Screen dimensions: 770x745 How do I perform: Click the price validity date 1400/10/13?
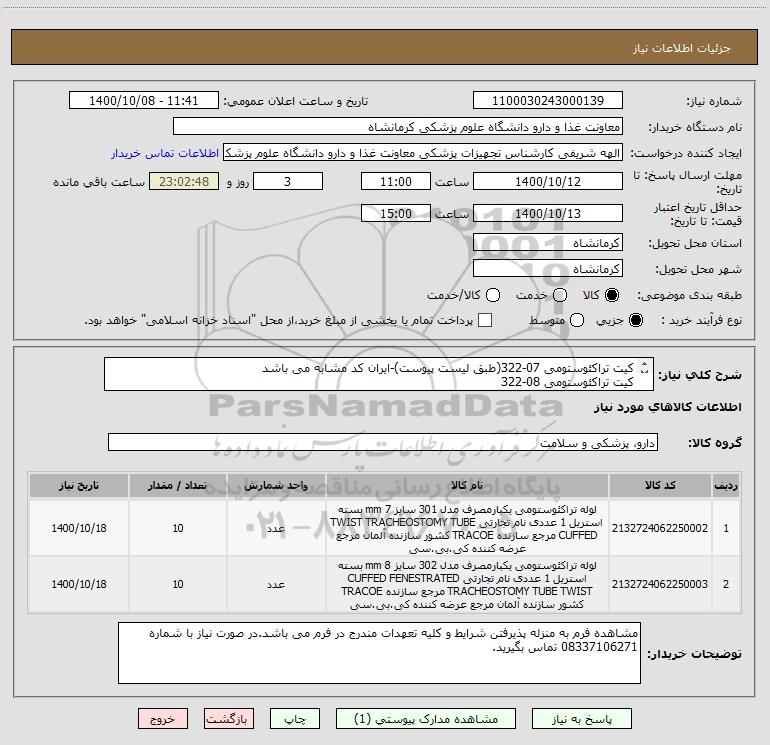tap(548, 214)
